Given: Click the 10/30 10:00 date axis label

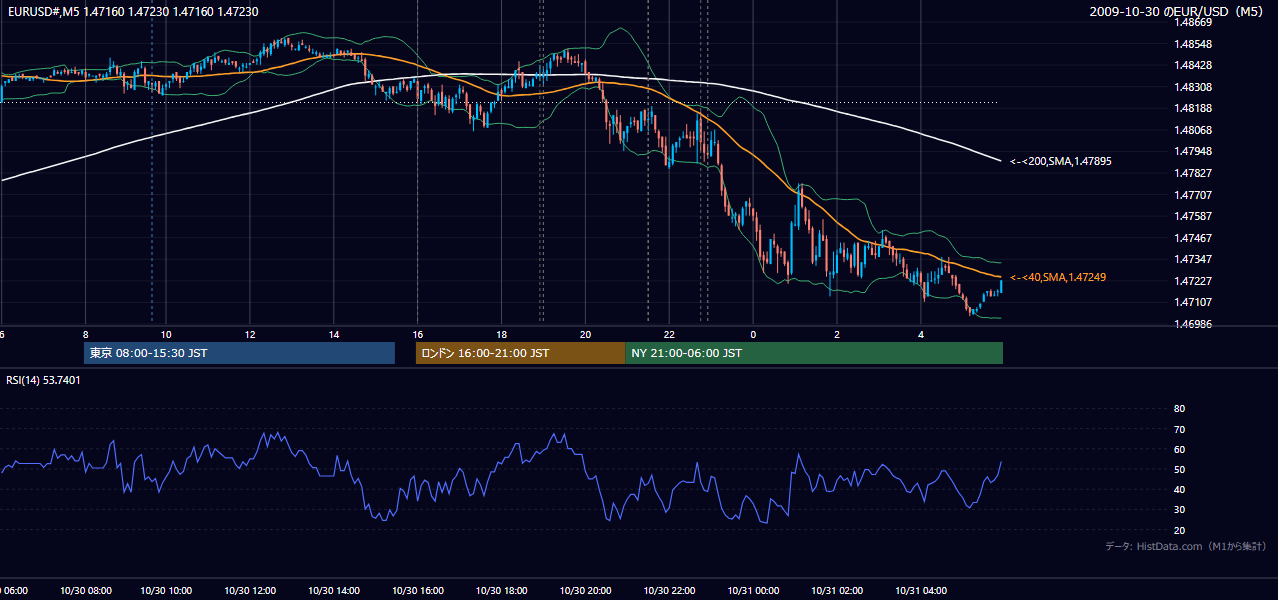Looking at the screenshot, I should click(166, 590).
